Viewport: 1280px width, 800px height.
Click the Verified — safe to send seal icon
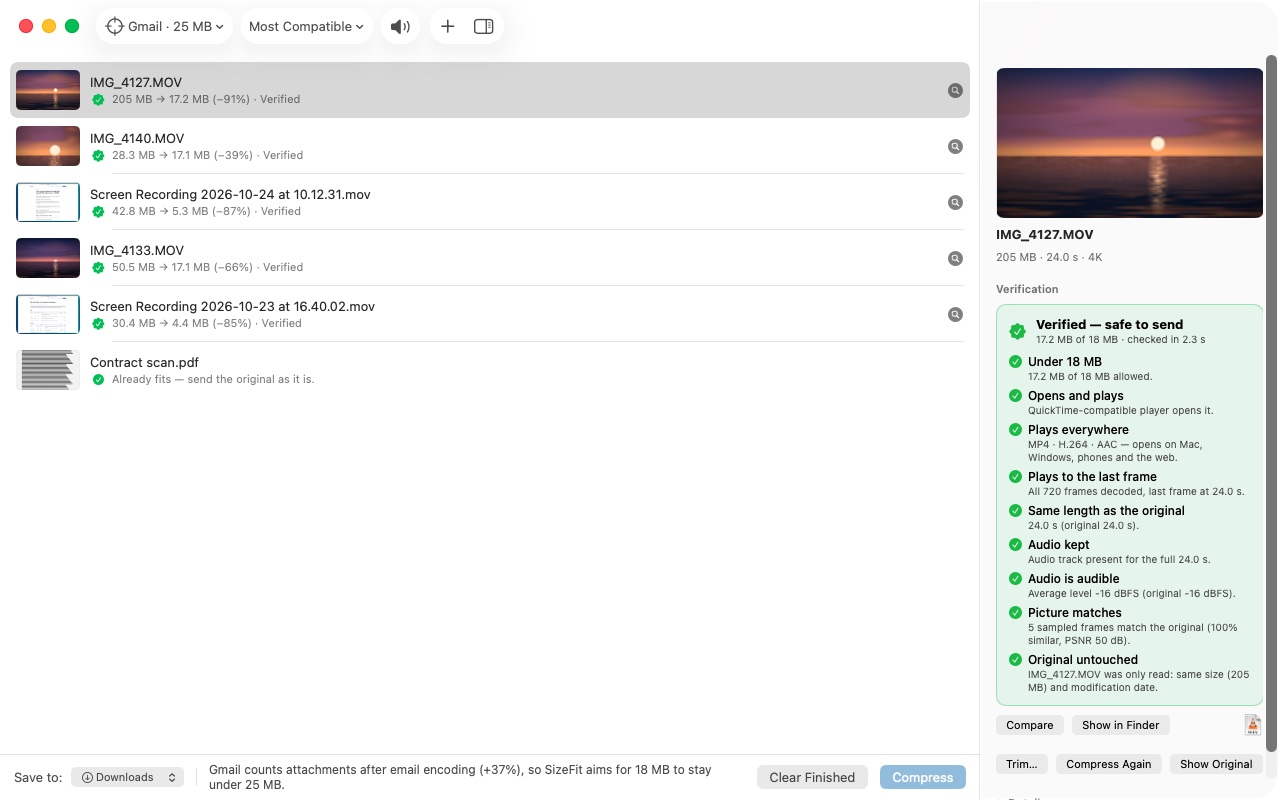(1017, 331)
